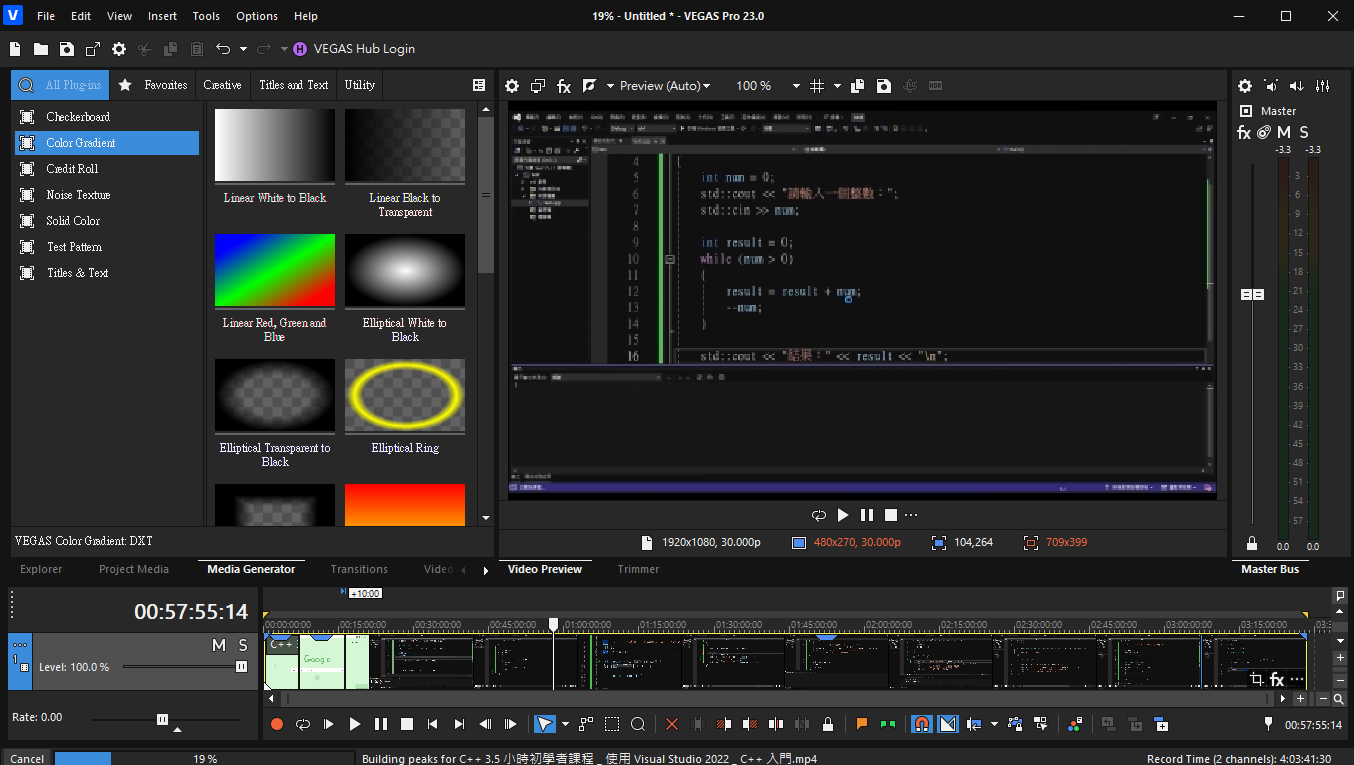Click the red X delete icon

click(672, 724)
